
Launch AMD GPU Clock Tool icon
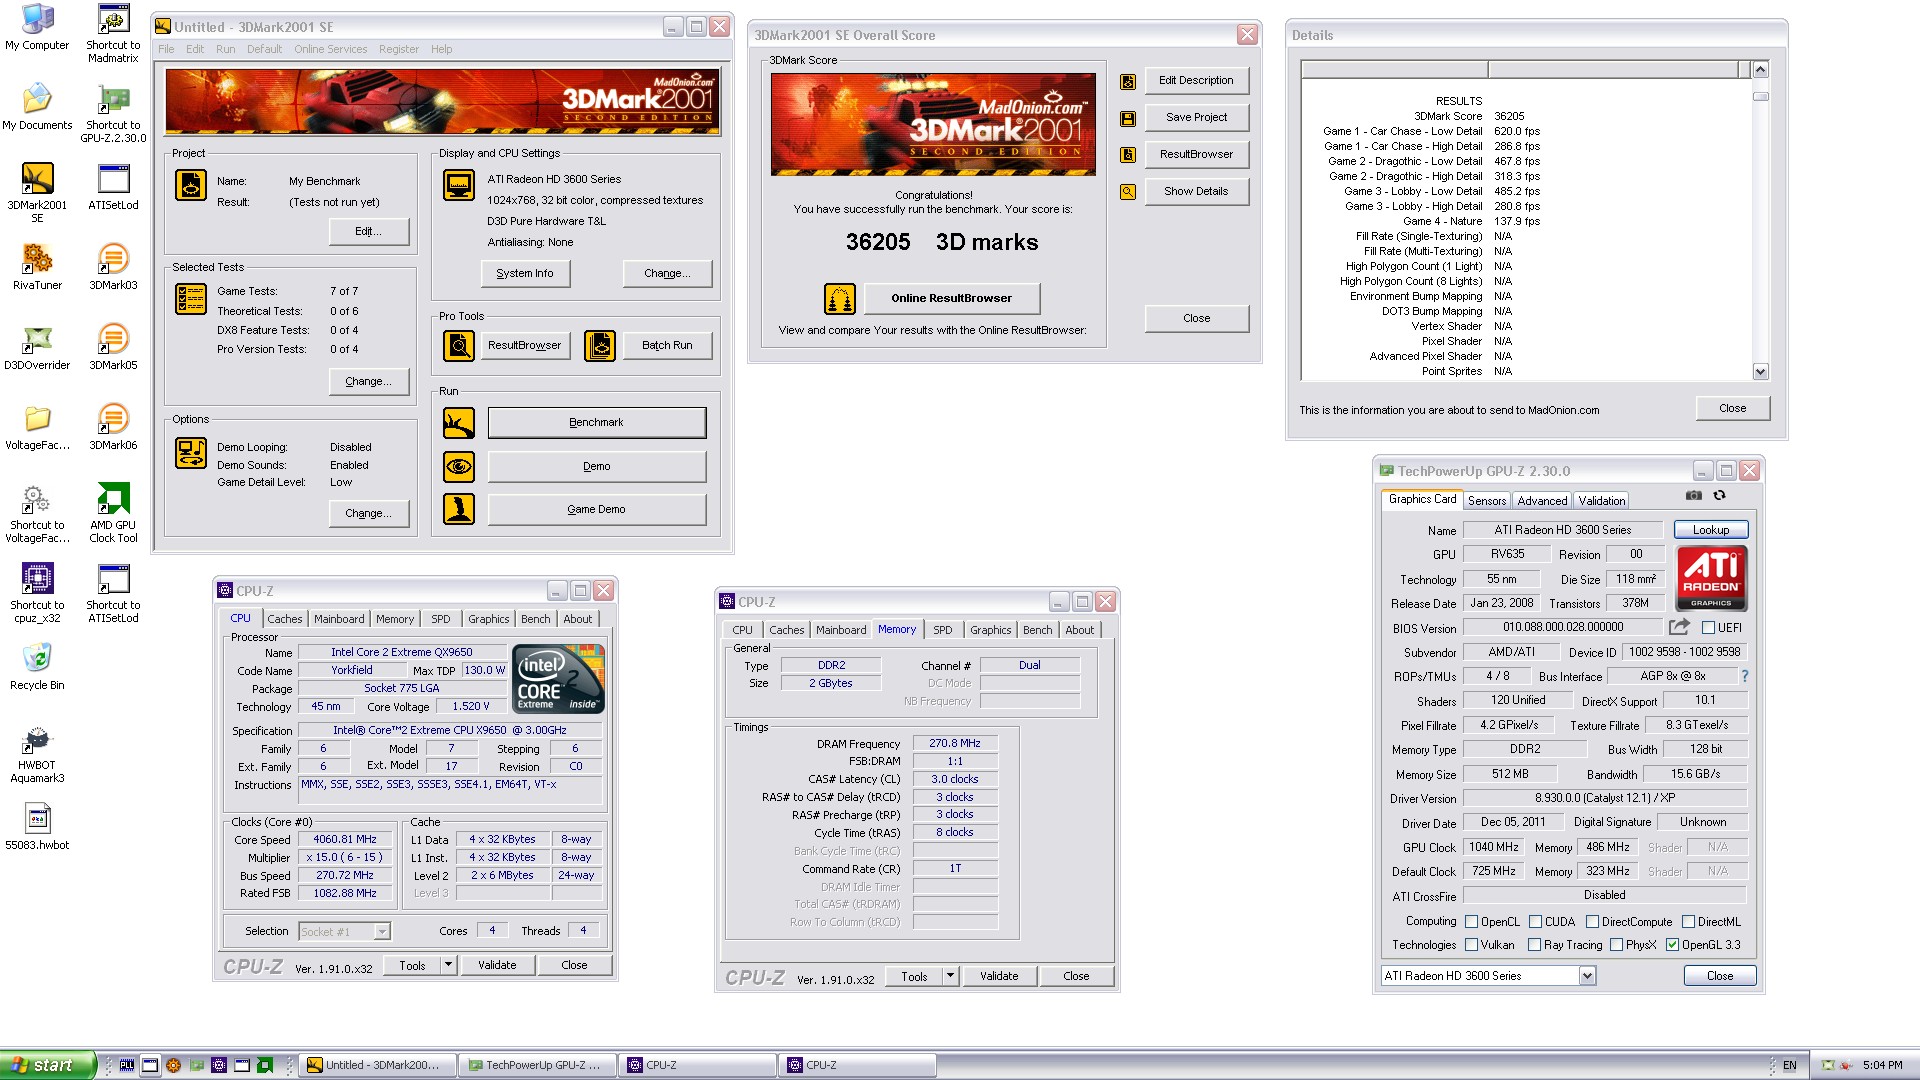click(x=113, y=513)
